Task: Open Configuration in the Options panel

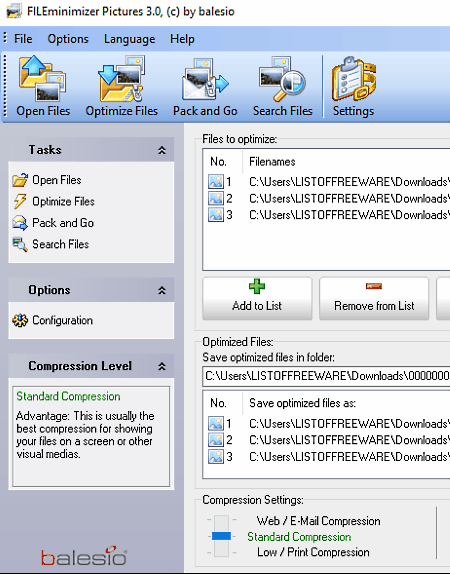Action: (x=62, y=320)
